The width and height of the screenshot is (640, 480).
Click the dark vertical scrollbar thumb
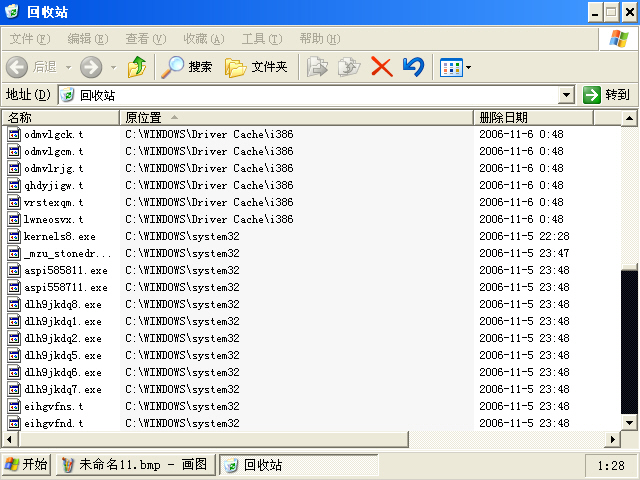tap(629, 340)
